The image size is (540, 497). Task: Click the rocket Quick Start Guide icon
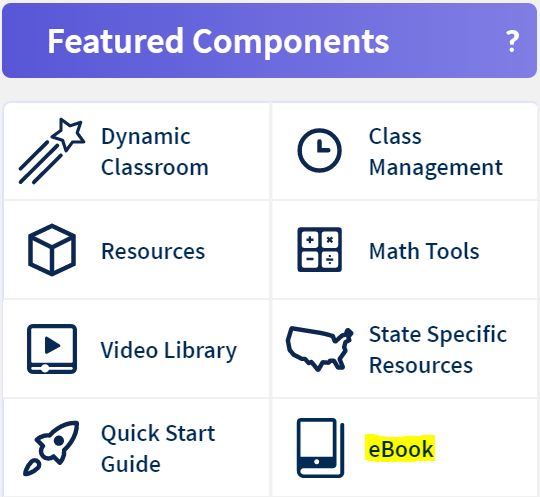51,448
